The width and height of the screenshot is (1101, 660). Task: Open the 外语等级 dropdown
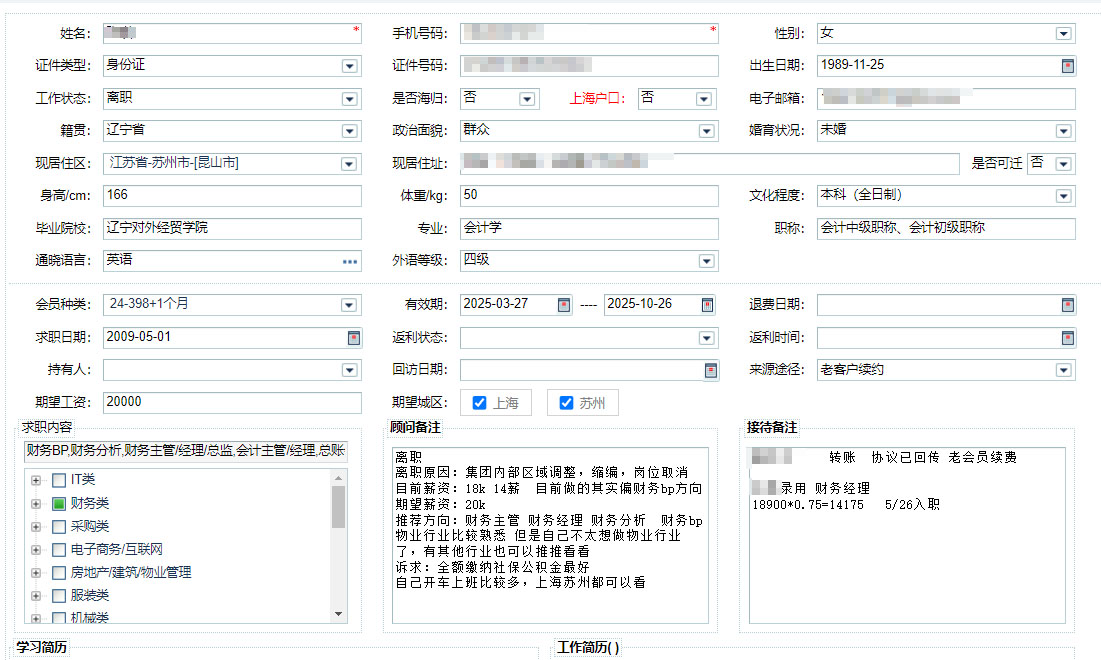706,262
